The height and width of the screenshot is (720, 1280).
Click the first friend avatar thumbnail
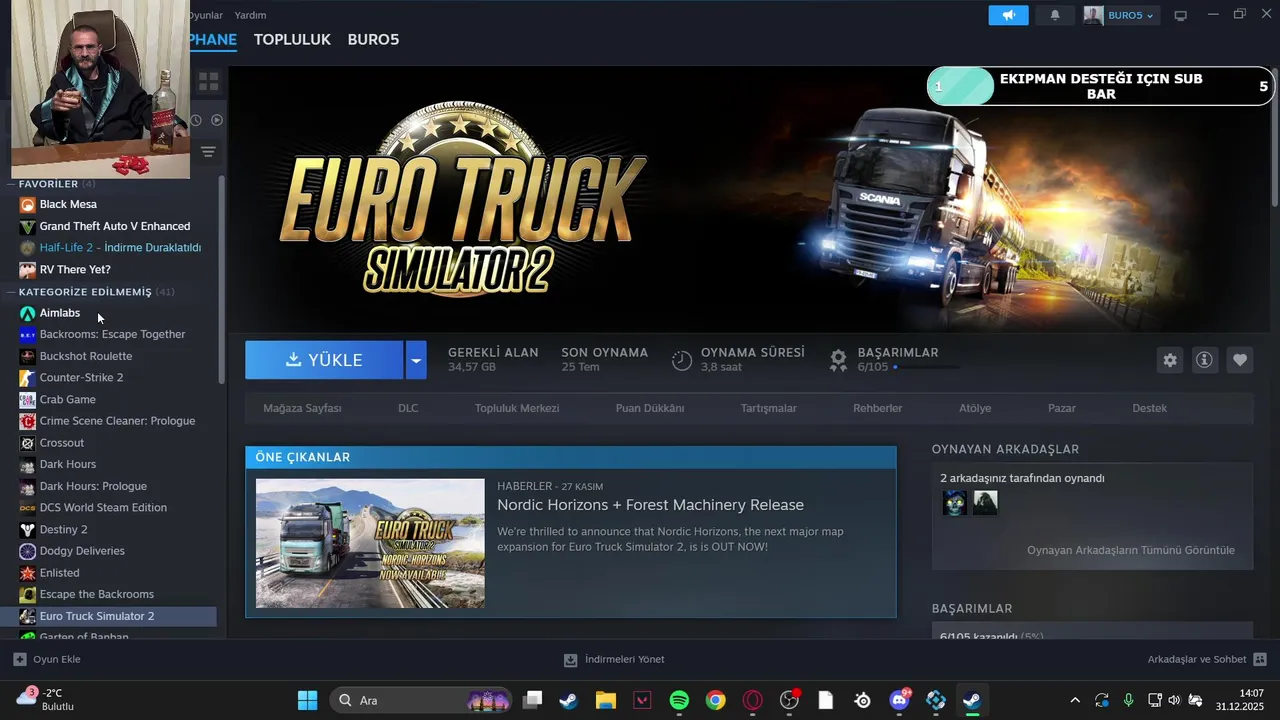click(x=955, y=503)
